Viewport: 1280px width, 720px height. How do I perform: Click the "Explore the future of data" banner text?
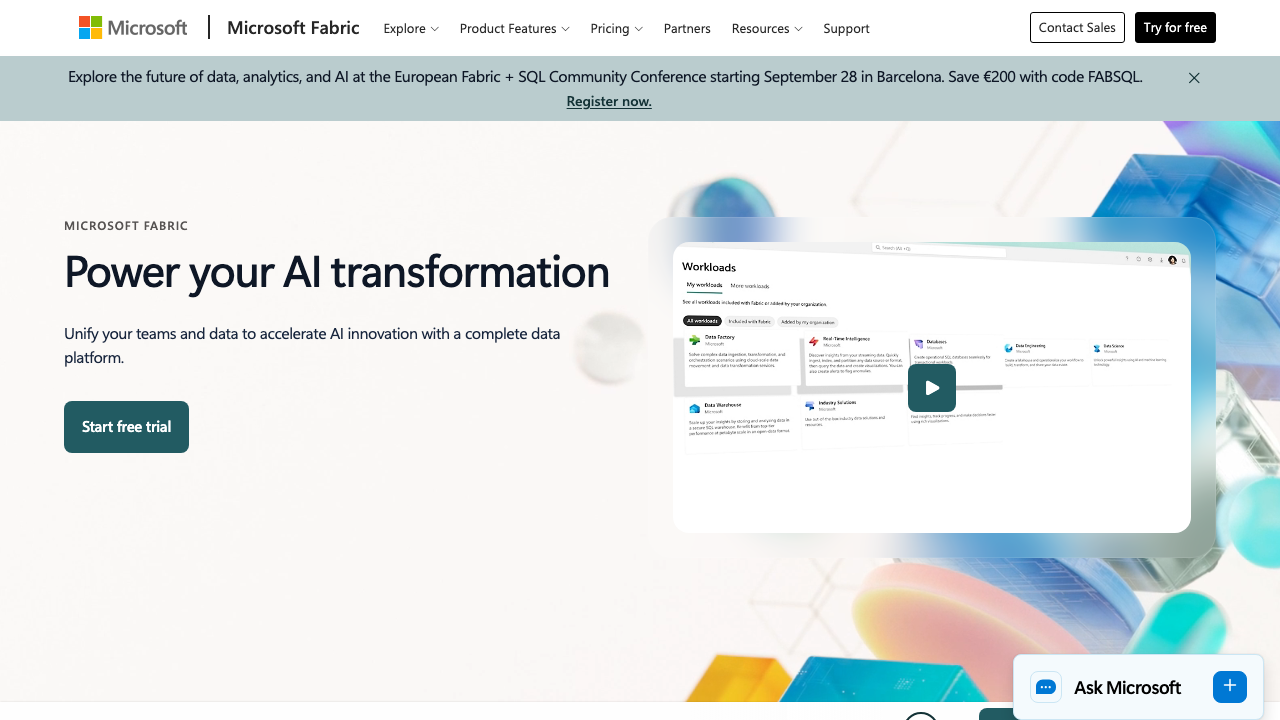click(605, 77)
